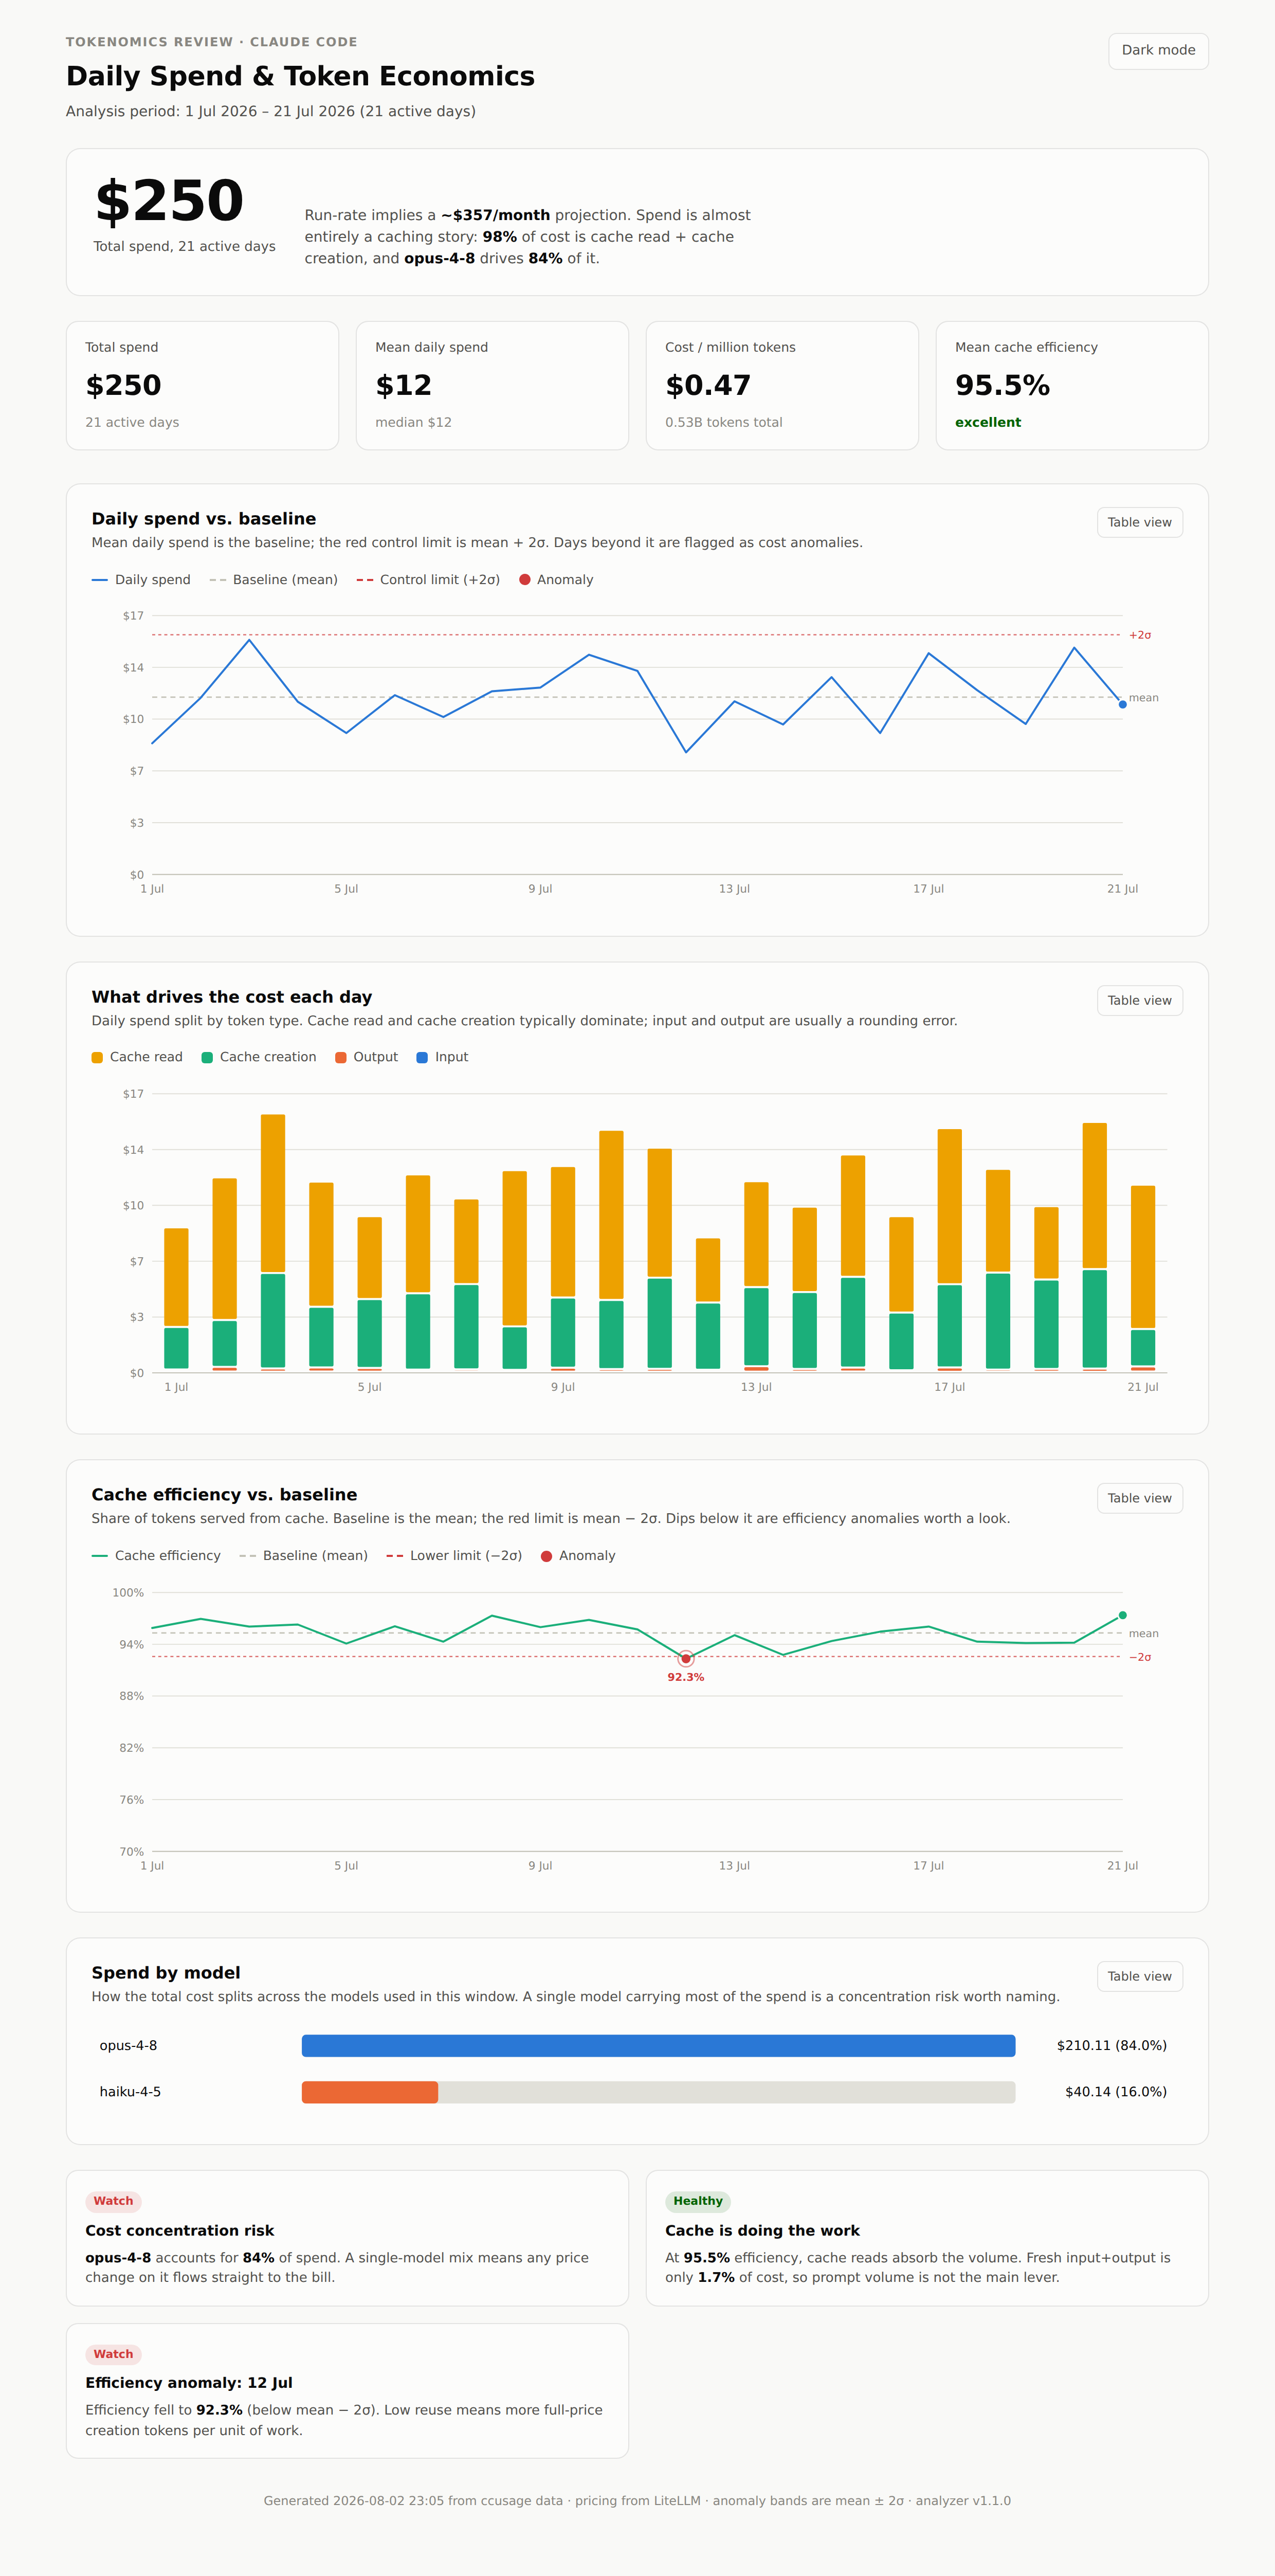Click the "opus-4-8" model row label
Image resolution: width=1275 pixels, height=2576 pixels.
(x=128, y=2045)
